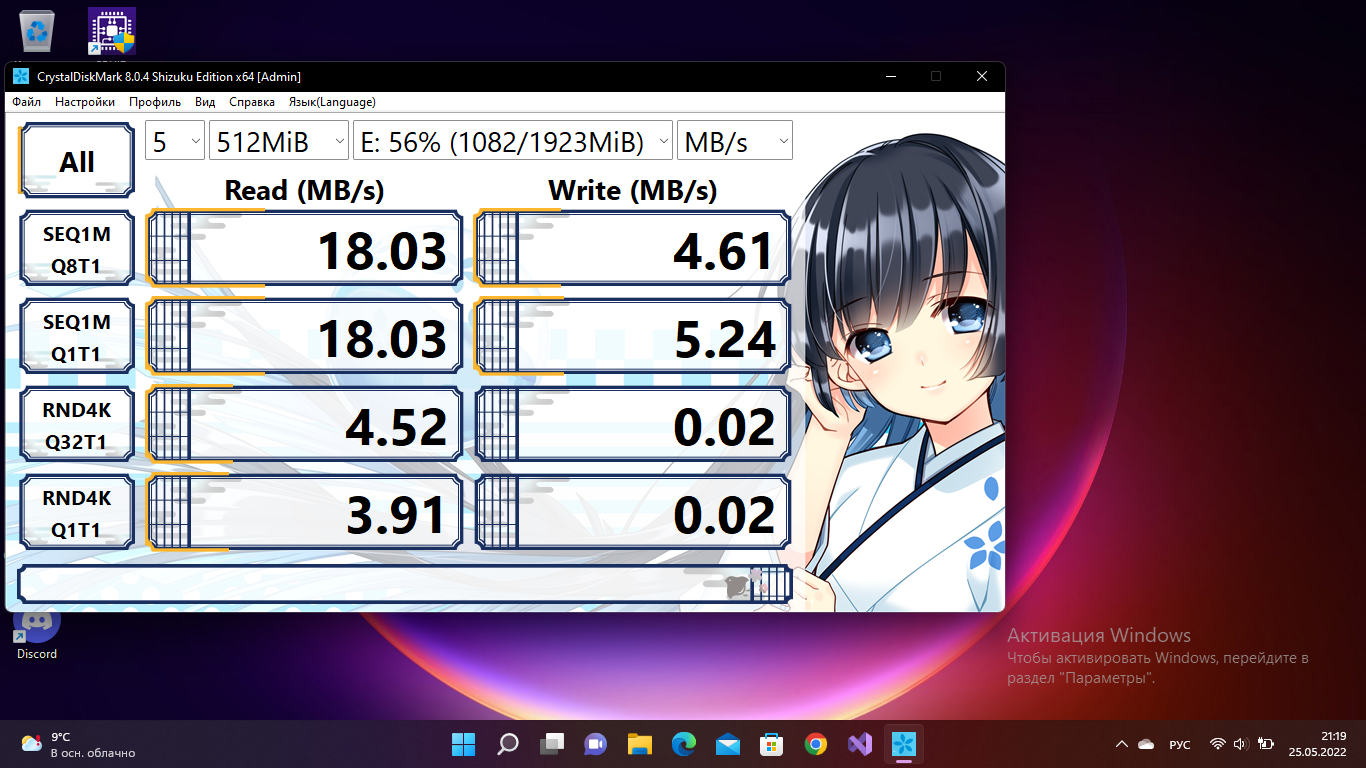The width and height of the screenshot is (1366, 768).
Task: Open the 512MiB test size dropdown
Action: tap(278, 142)
